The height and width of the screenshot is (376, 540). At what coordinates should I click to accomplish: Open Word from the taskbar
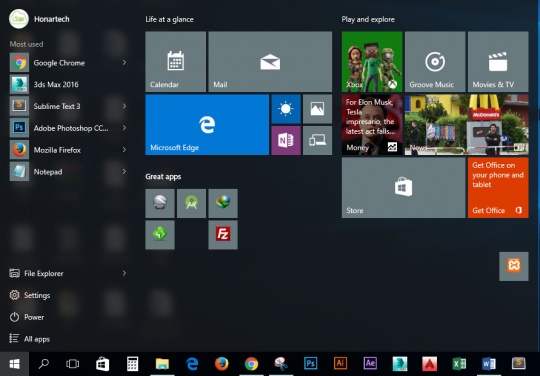point(489,364)
